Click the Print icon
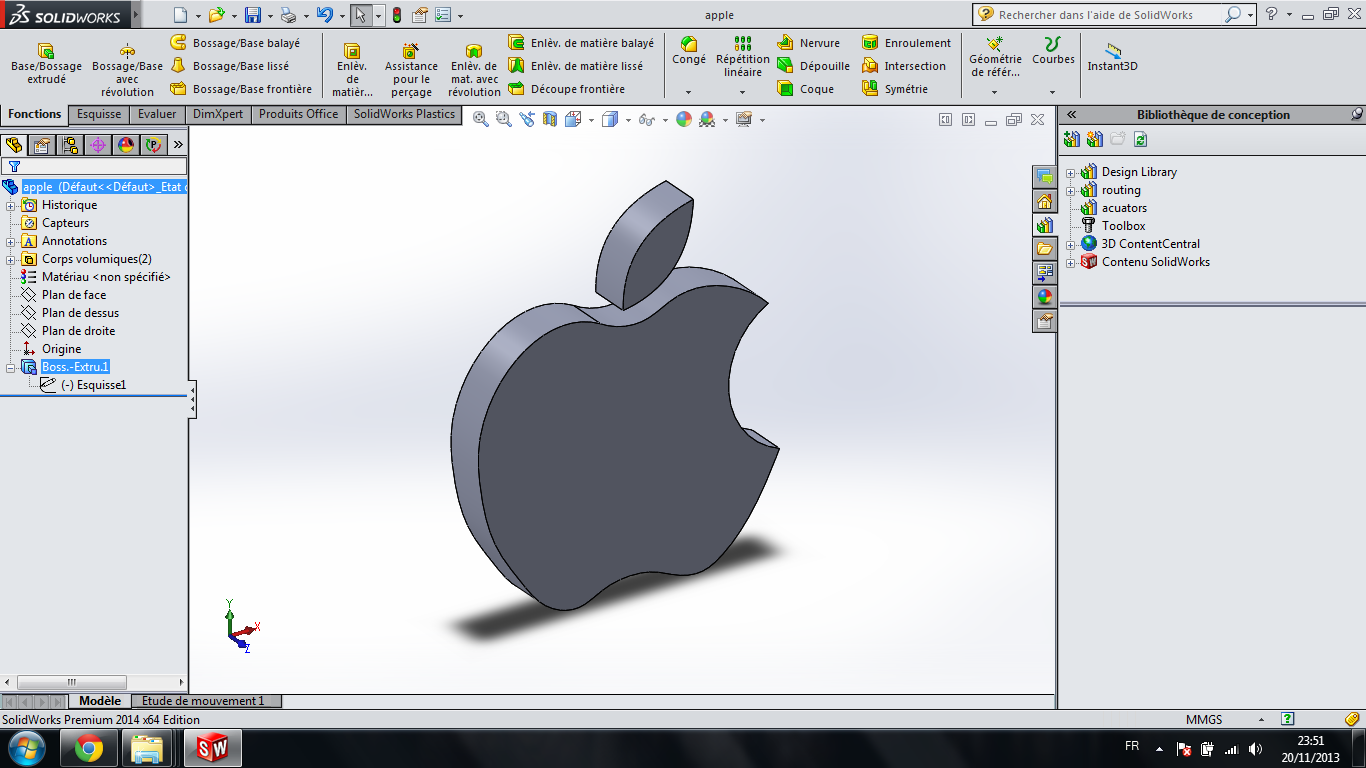 [288, 15]
